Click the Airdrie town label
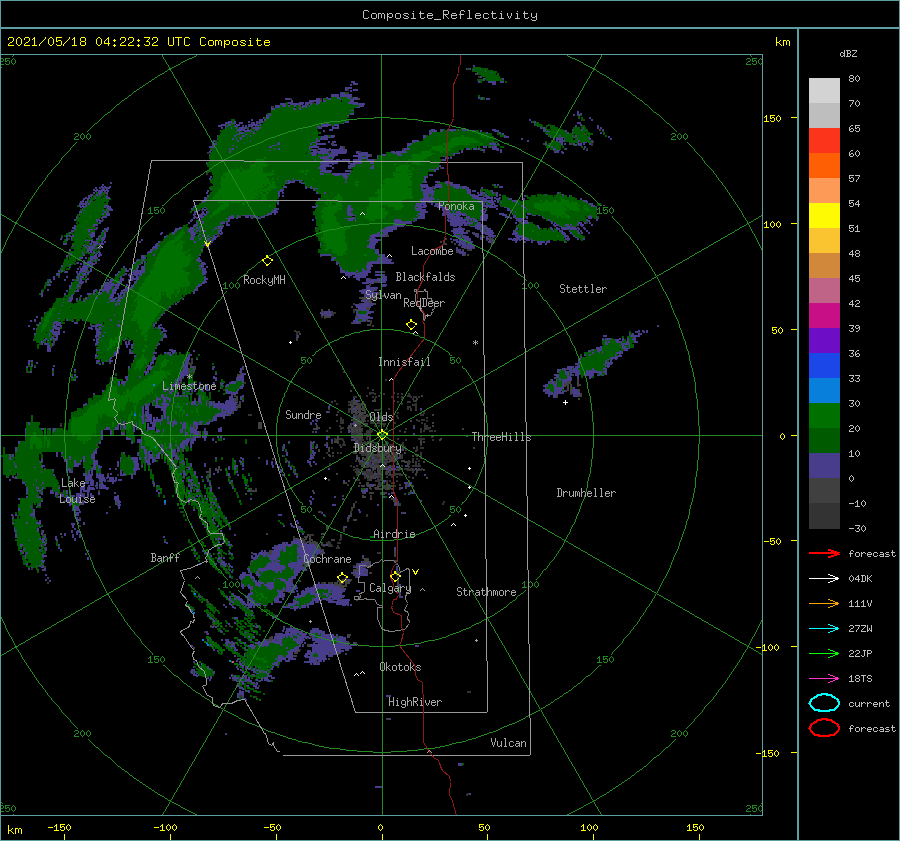 pyautogui.click(x=394, y=534)
